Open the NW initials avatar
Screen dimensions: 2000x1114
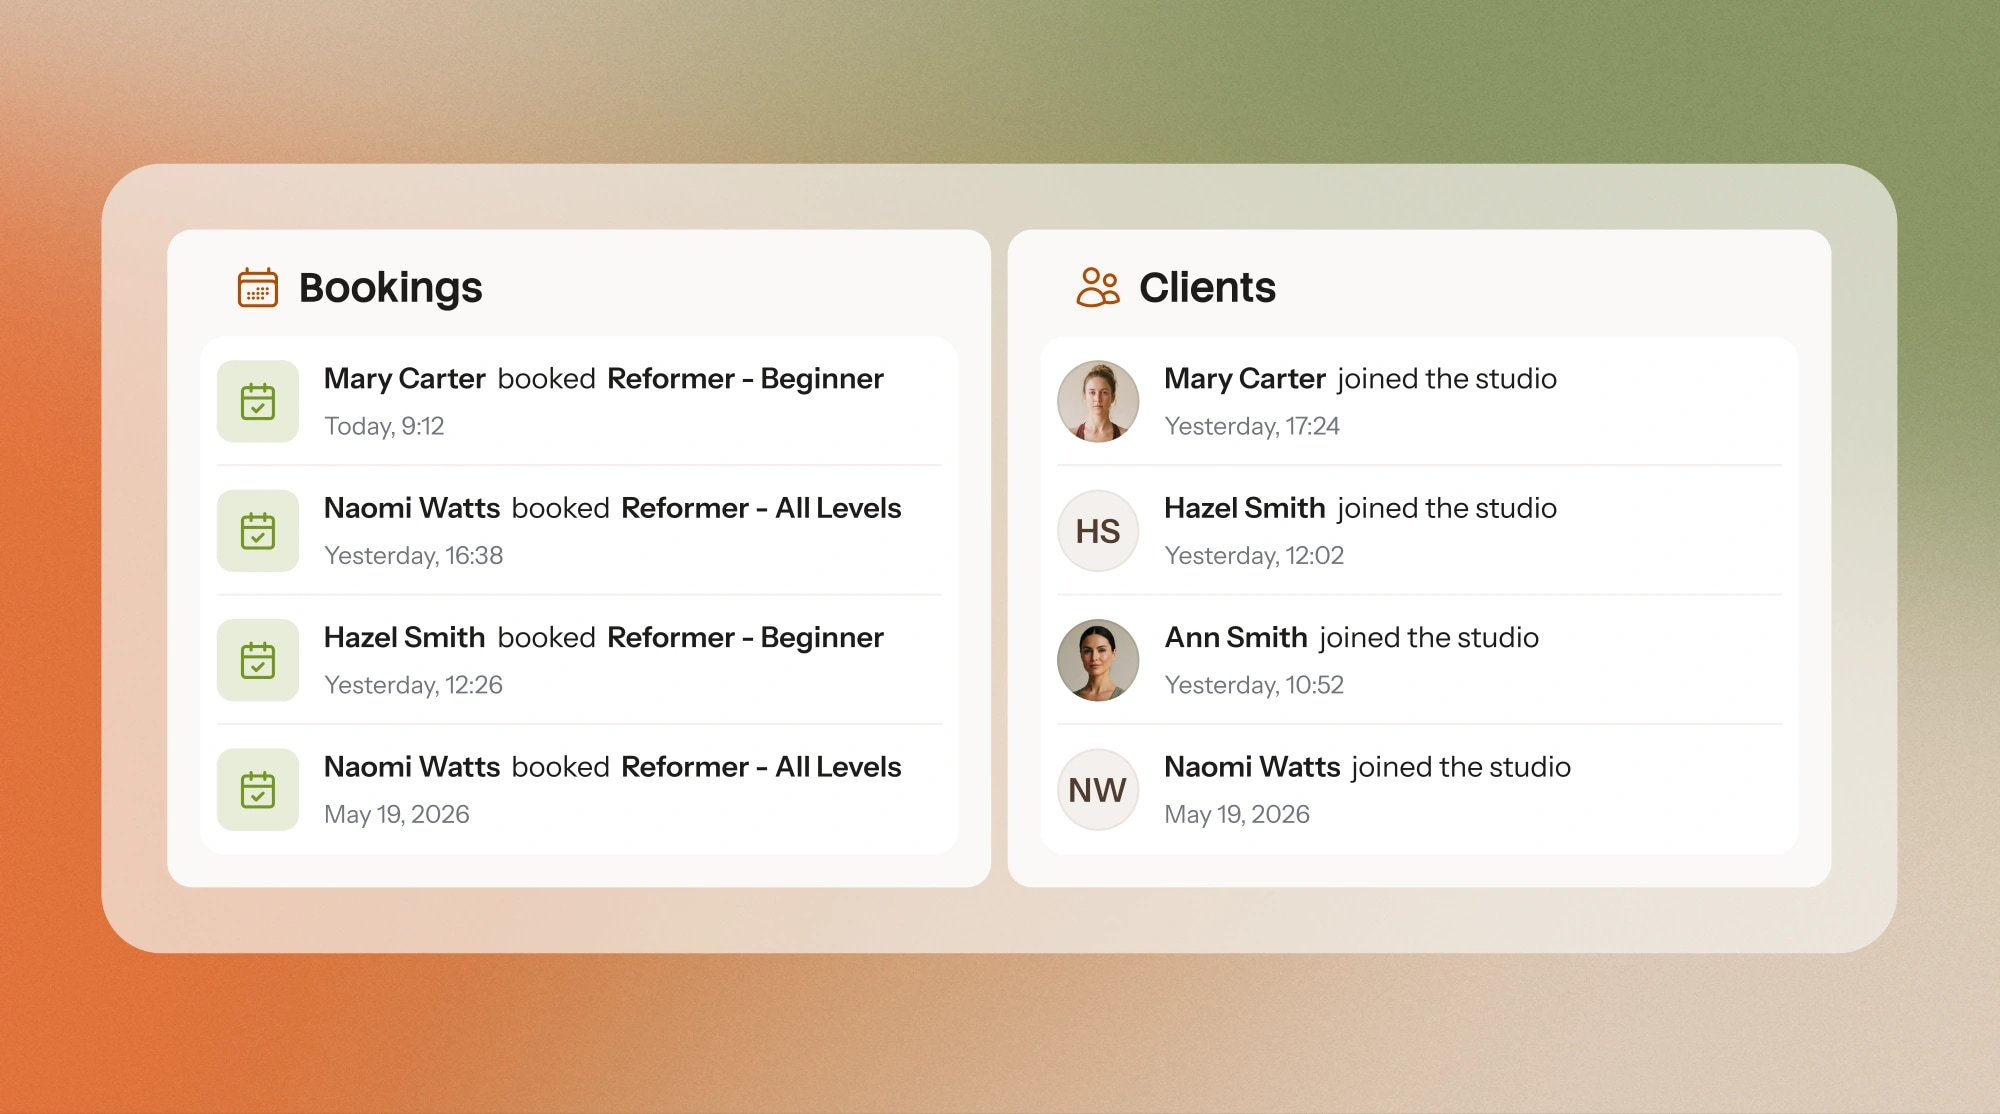(1098, 790)
